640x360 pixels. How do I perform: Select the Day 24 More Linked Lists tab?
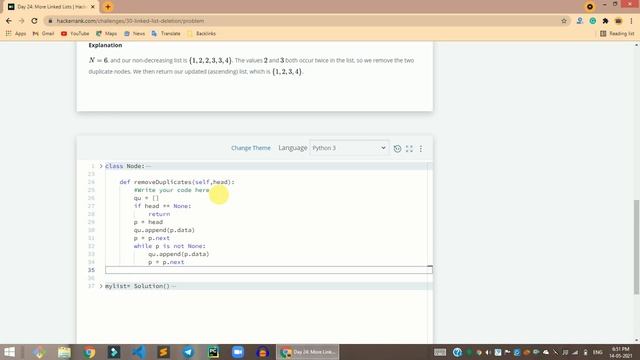coord(51,7)
